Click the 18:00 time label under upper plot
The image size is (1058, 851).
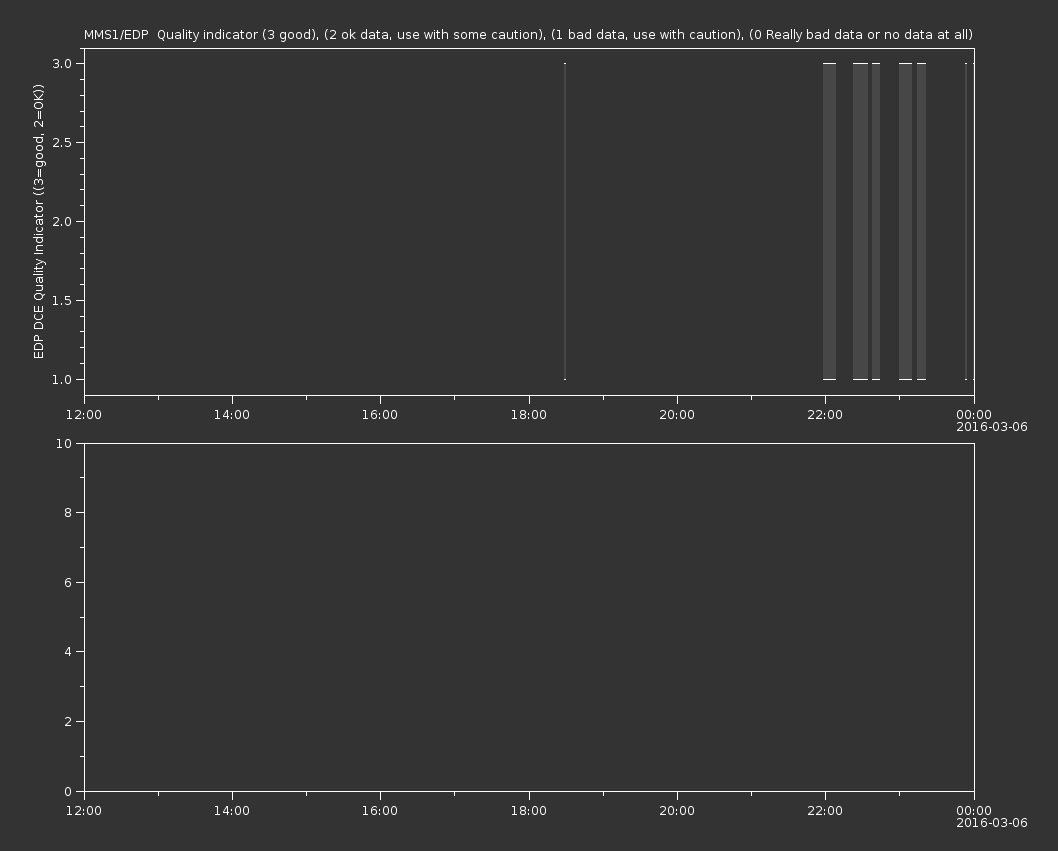528,414
